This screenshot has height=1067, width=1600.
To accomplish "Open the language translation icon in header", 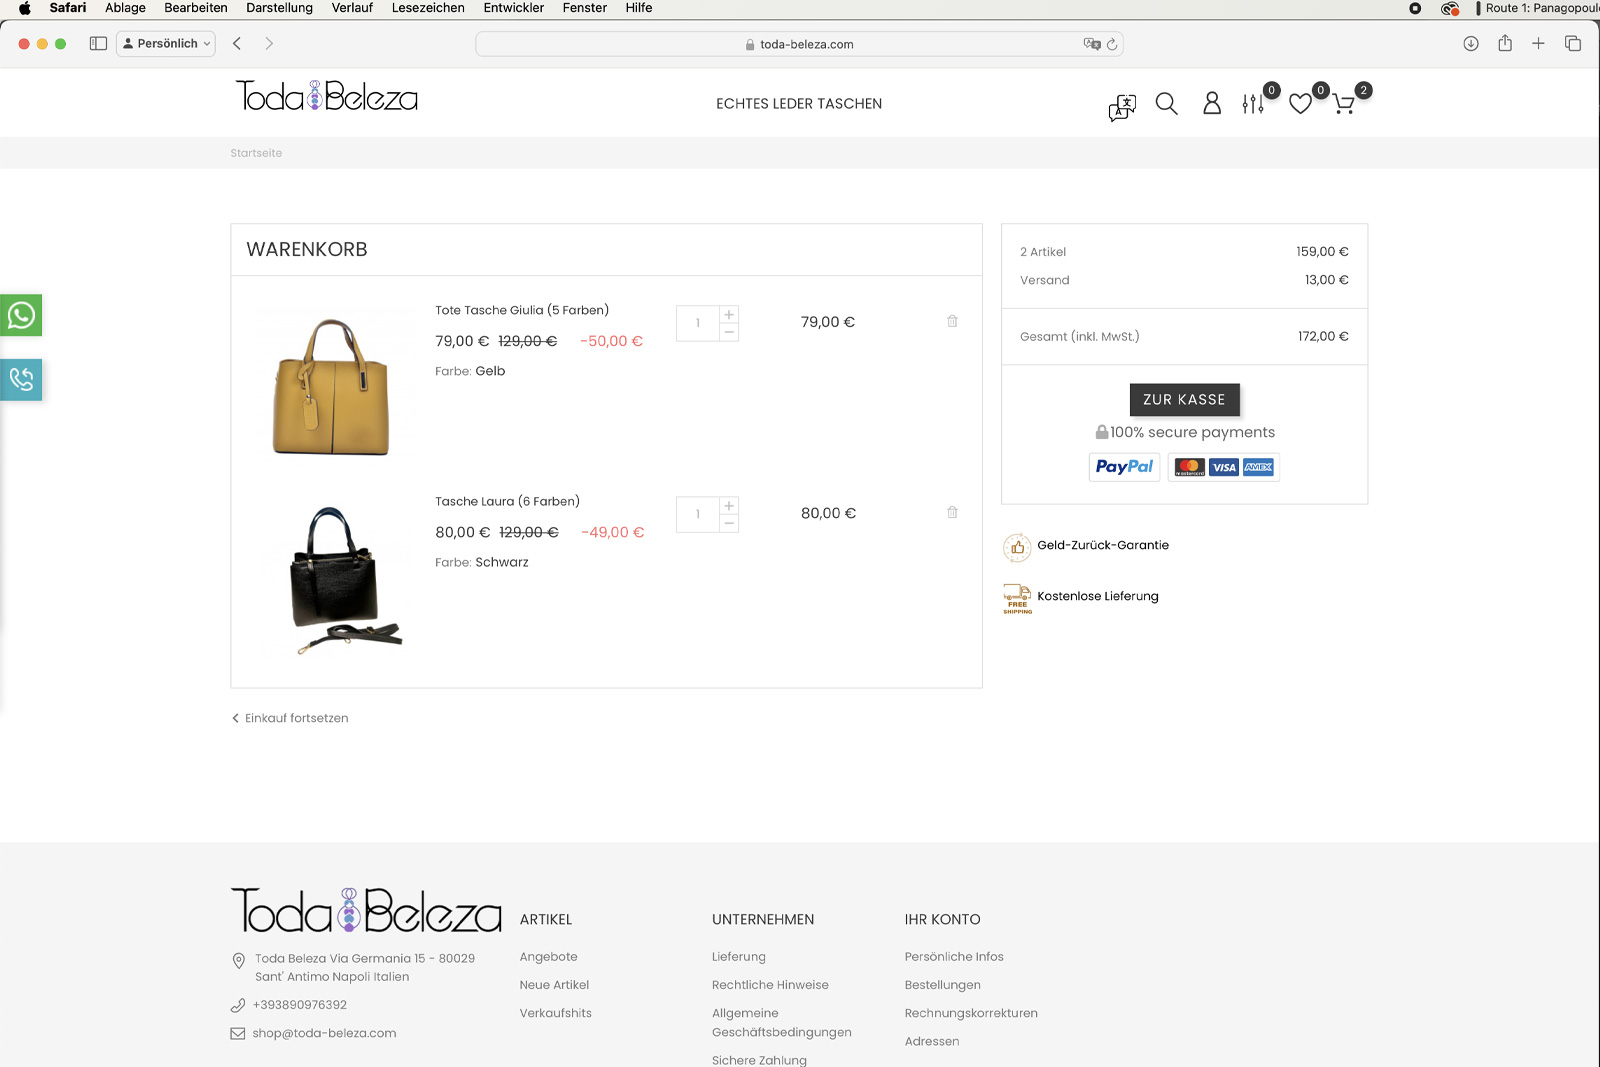I will tap(1122, 107).
